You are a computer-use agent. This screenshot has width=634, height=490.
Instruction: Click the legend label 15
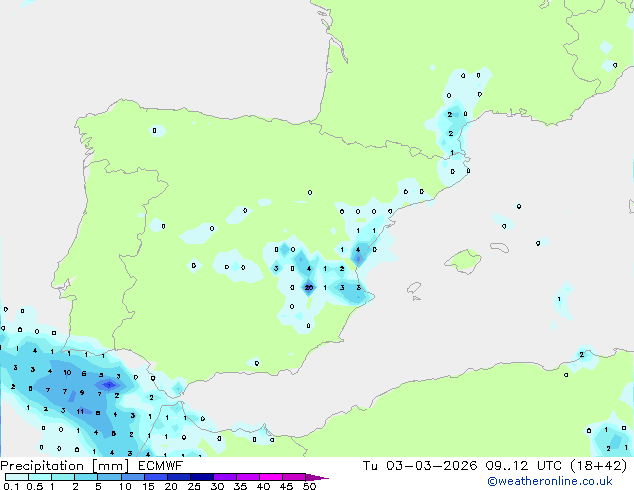[x=148, y=486]
